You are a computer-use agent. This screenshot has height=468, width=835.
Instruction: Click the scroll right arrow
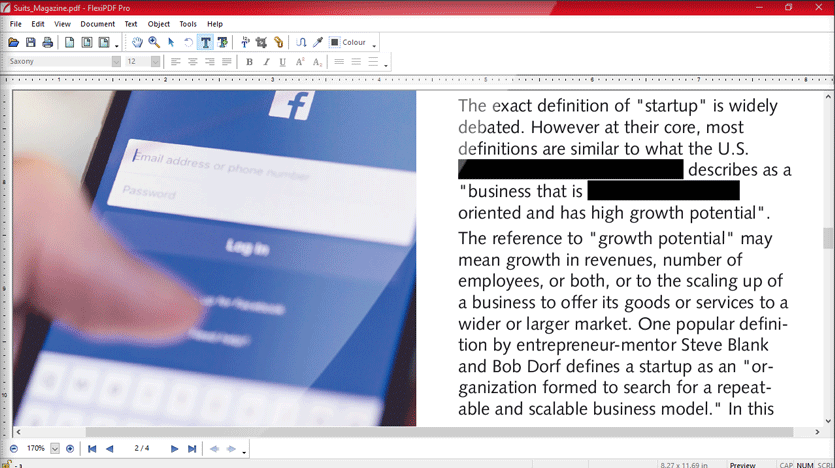817,432
